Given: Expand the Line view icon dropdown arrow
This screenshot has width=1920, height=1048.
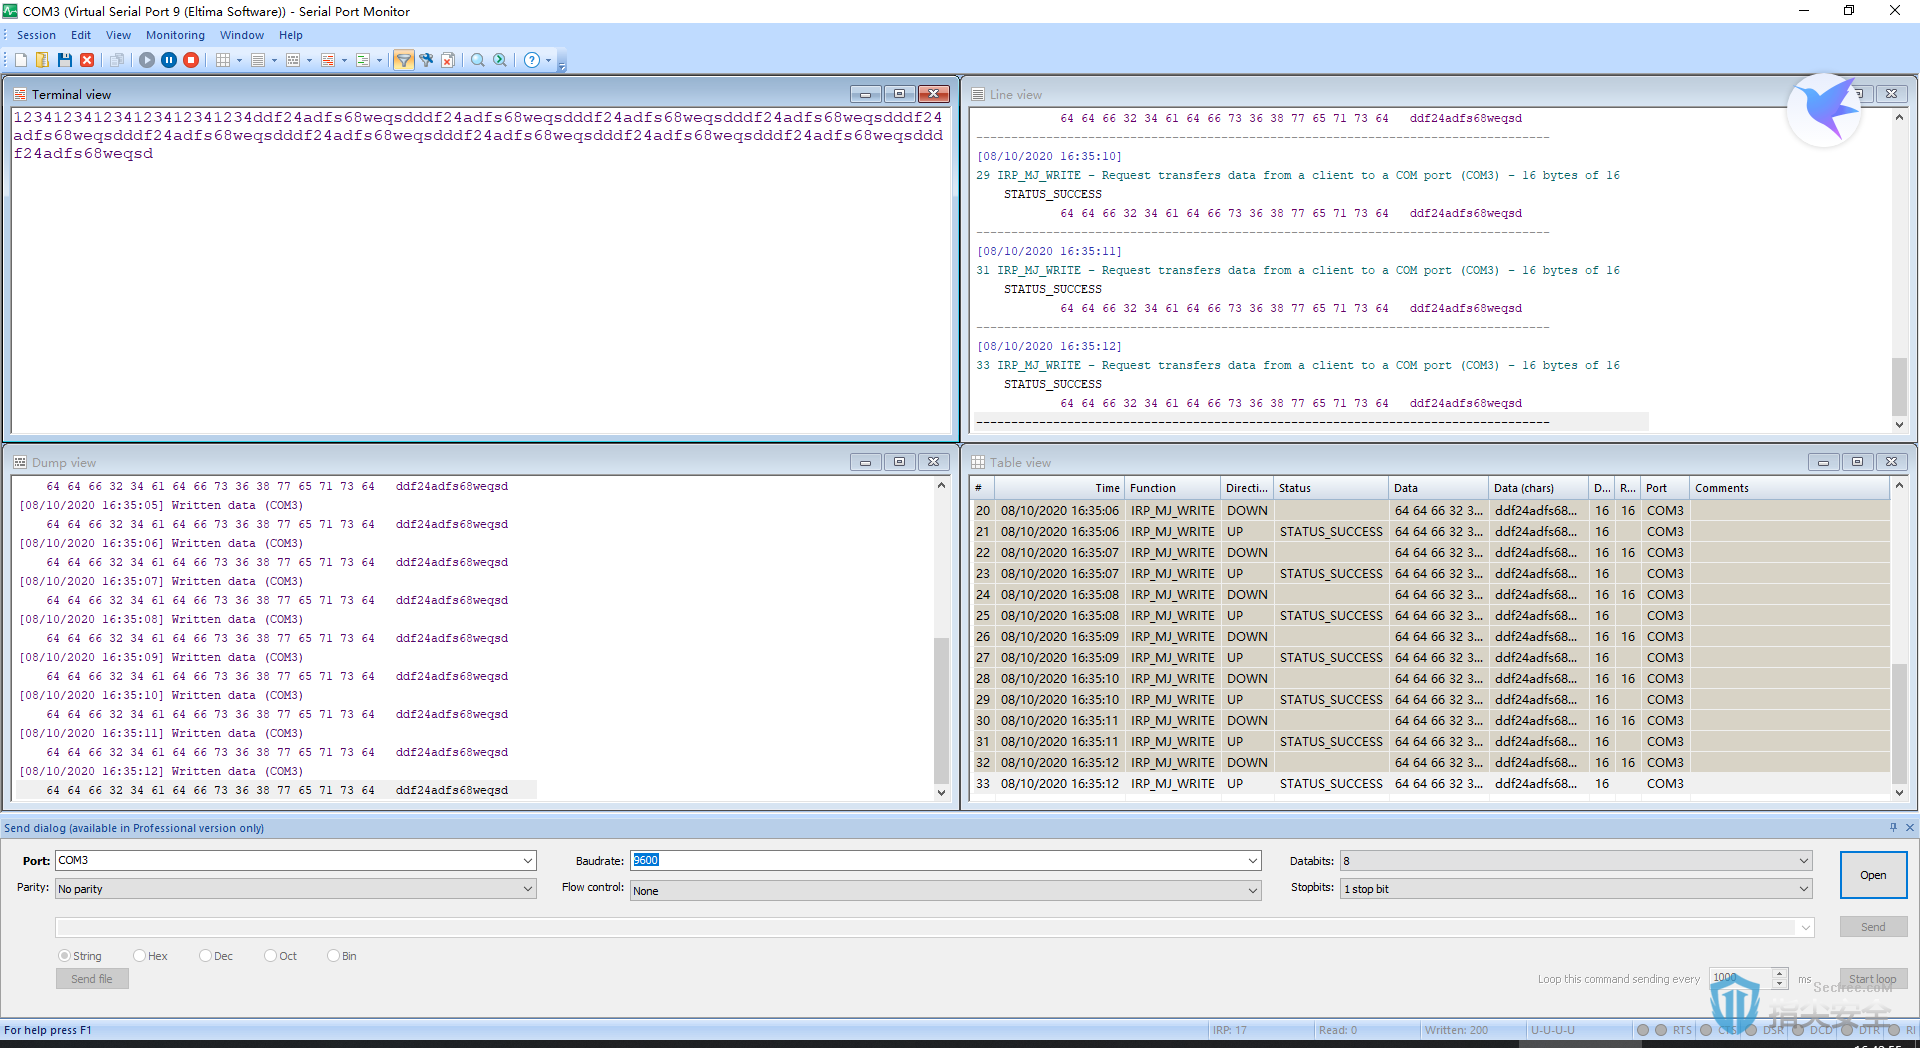Looking at the screenshot, I should click(274, 60).
